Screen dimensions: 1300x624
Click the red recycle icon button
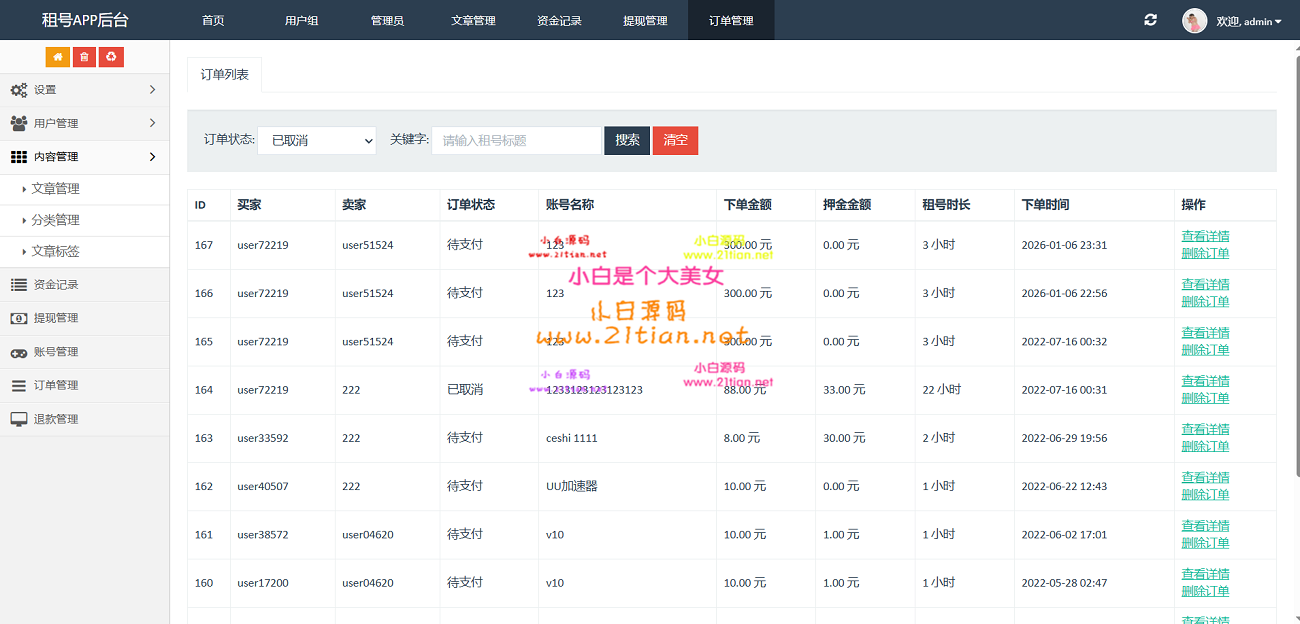coord(111,57)
